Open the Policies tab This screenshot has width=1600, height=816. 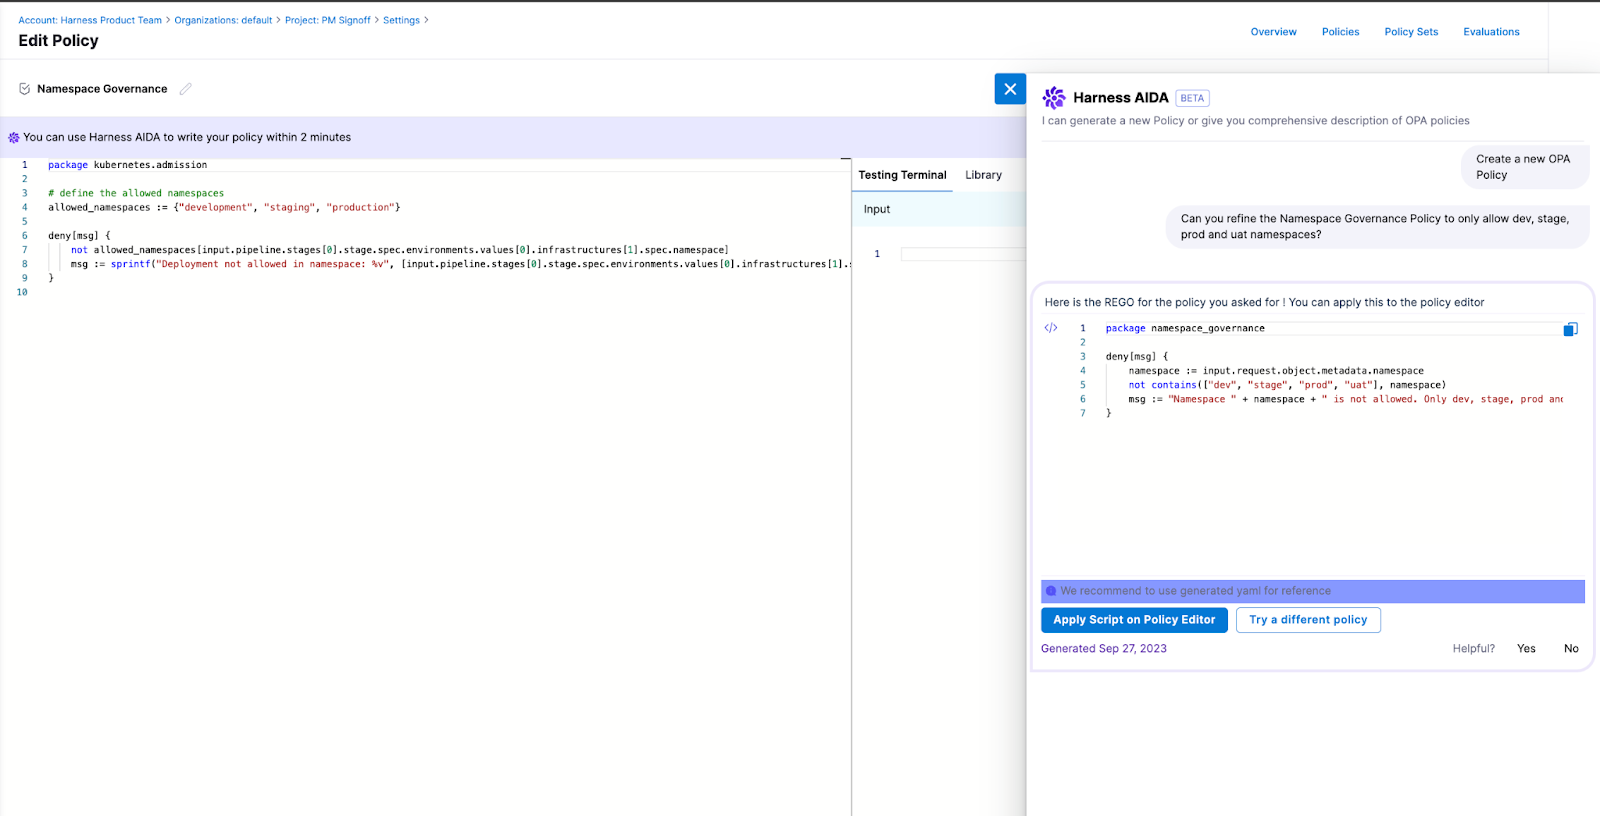pyautogui.click(x=1340, y=32)
